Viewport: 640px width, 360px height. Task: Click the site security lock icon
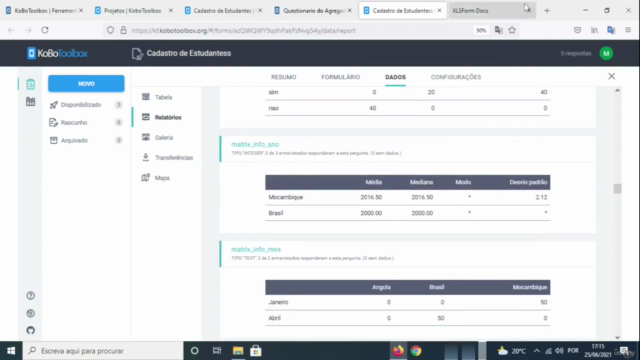click(123, 30)
